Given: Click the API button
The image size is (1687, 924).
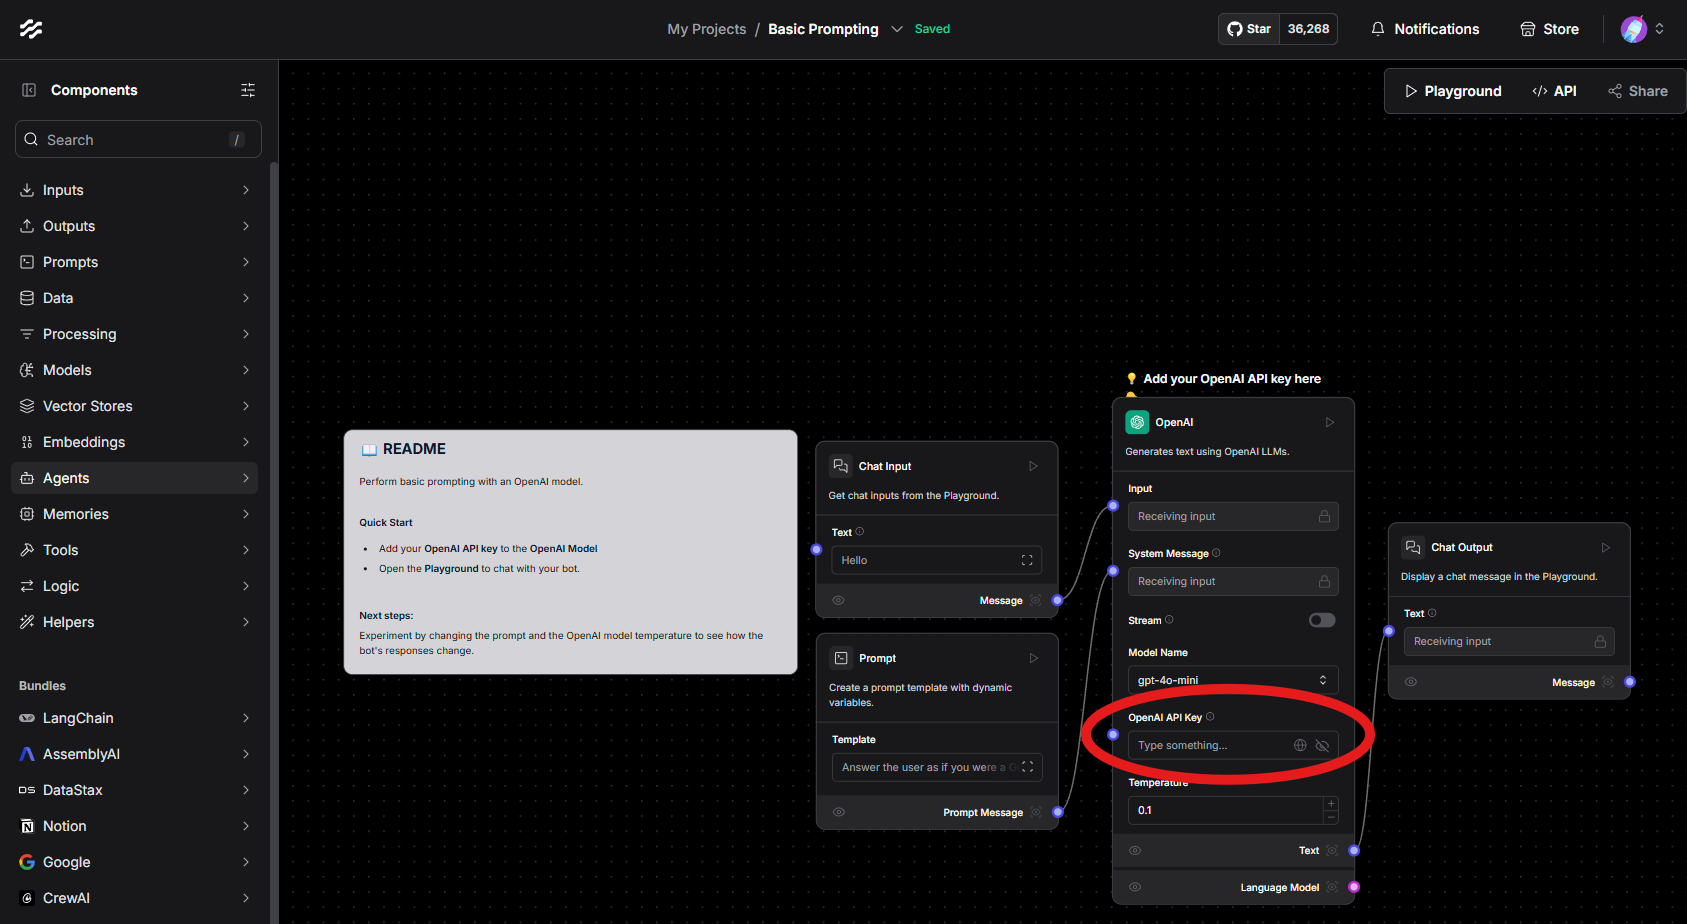Looking at the screenshot, I should click(x=1554, y=91).
